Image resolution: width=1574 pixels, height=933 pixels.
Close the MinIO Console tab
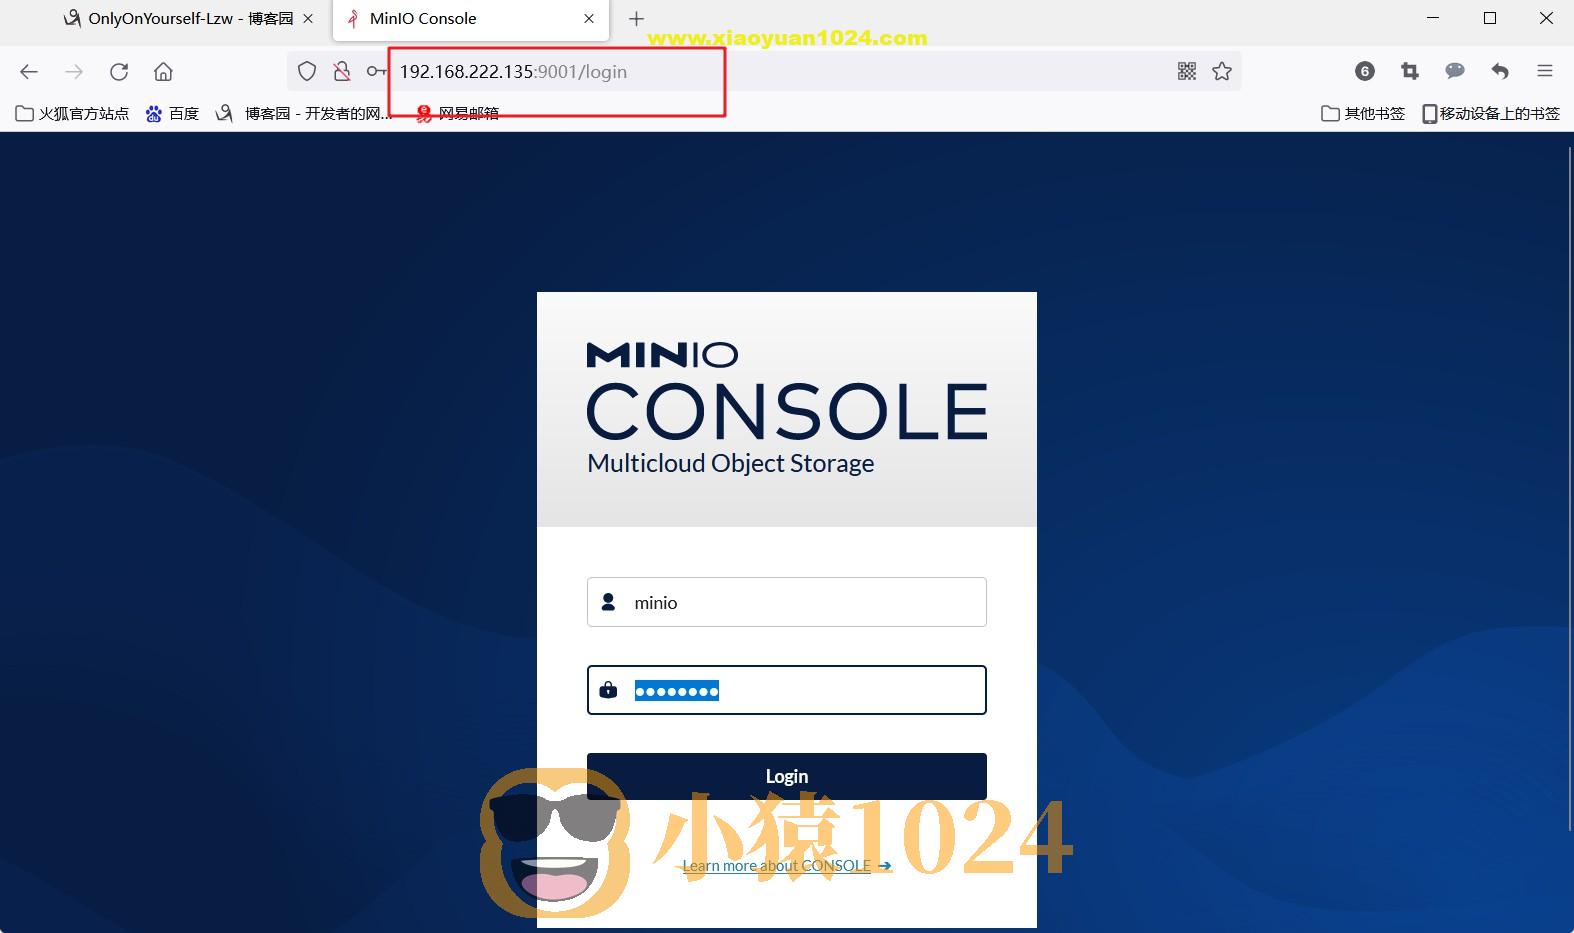[589, 18]
